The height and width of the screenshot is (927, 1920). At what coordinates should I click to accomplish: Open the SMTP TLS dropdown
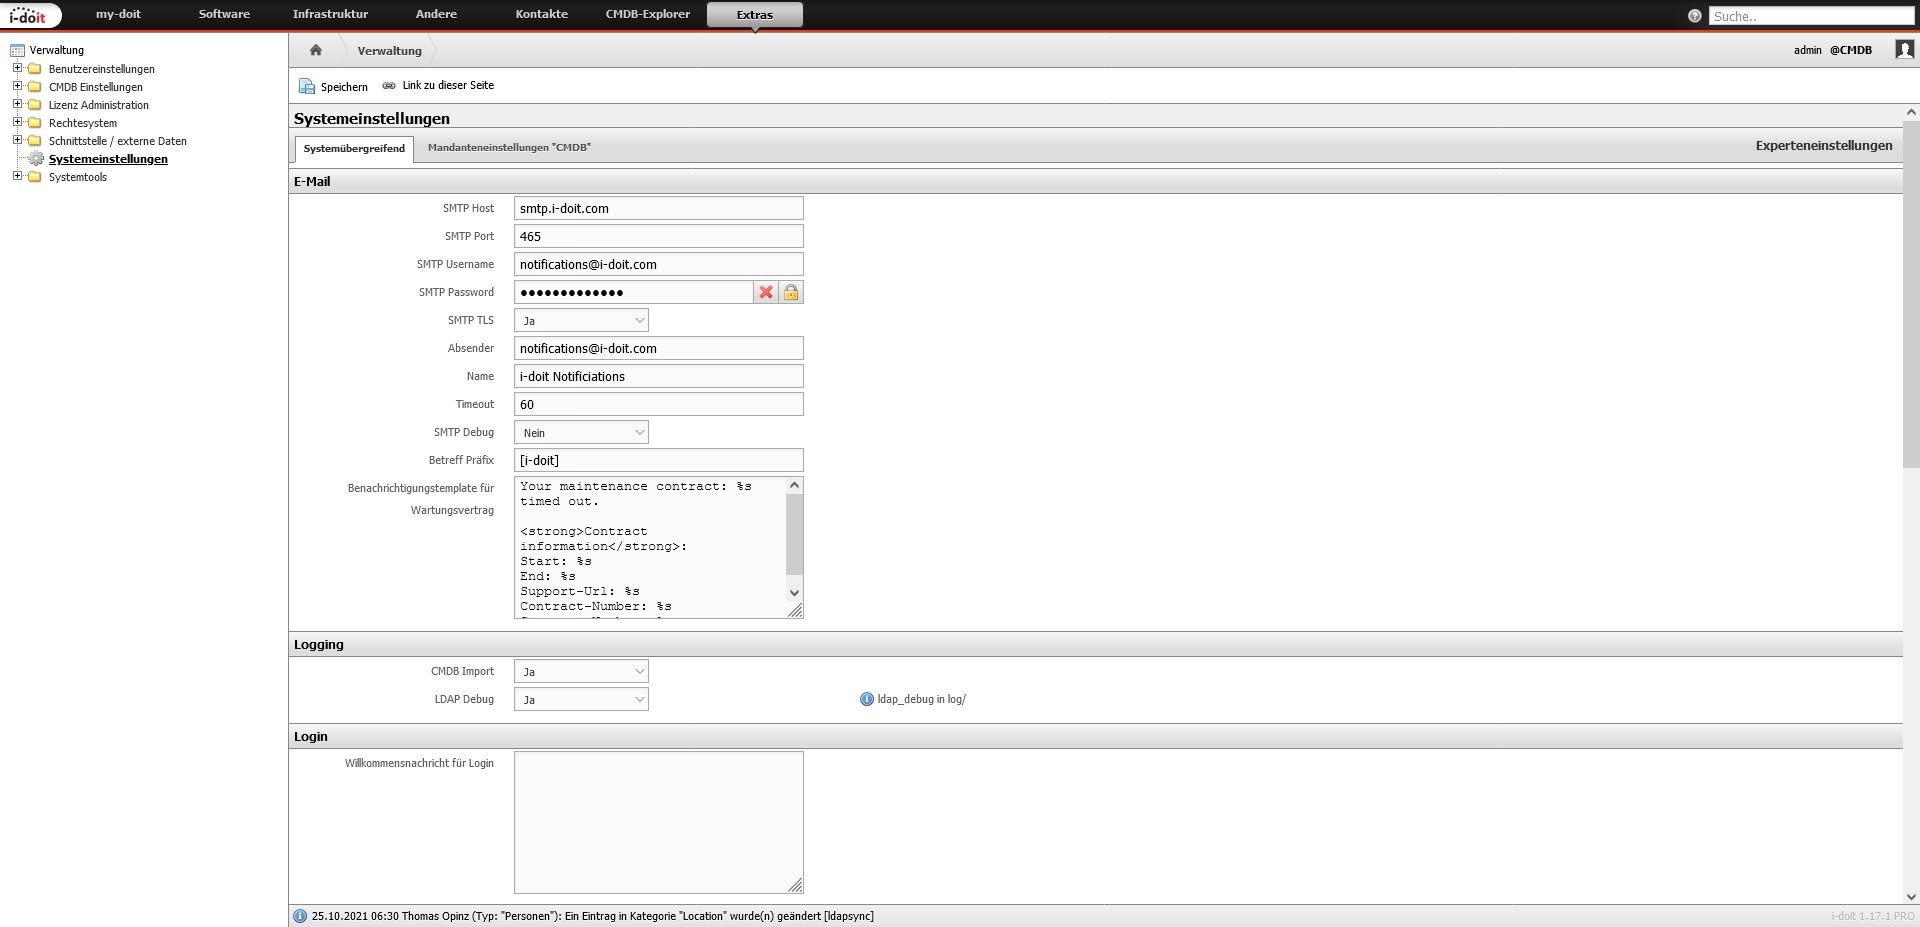click(581, 320)
